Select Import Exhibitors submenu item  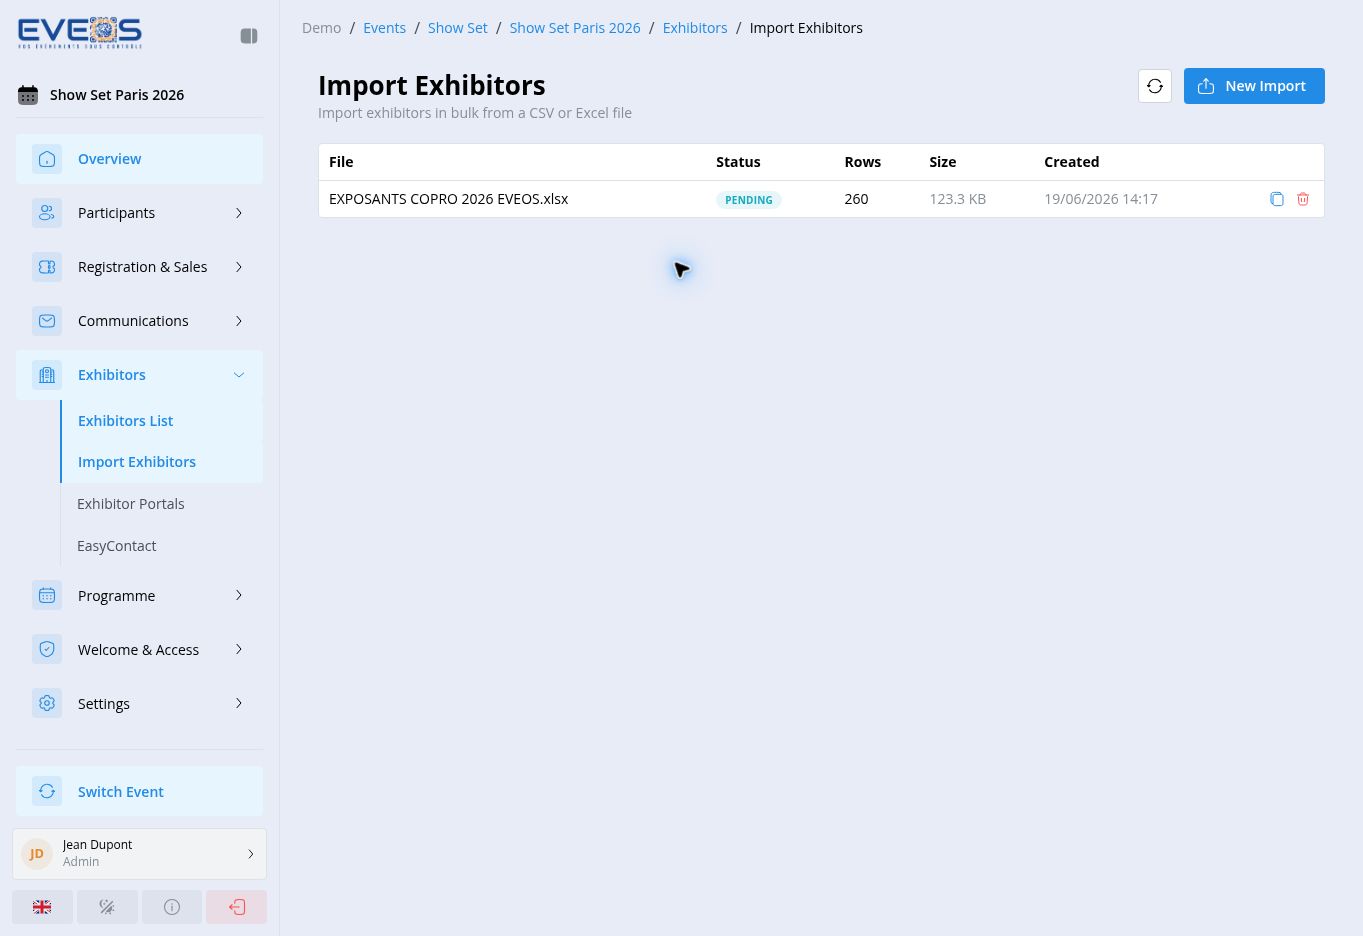[162, 462]
